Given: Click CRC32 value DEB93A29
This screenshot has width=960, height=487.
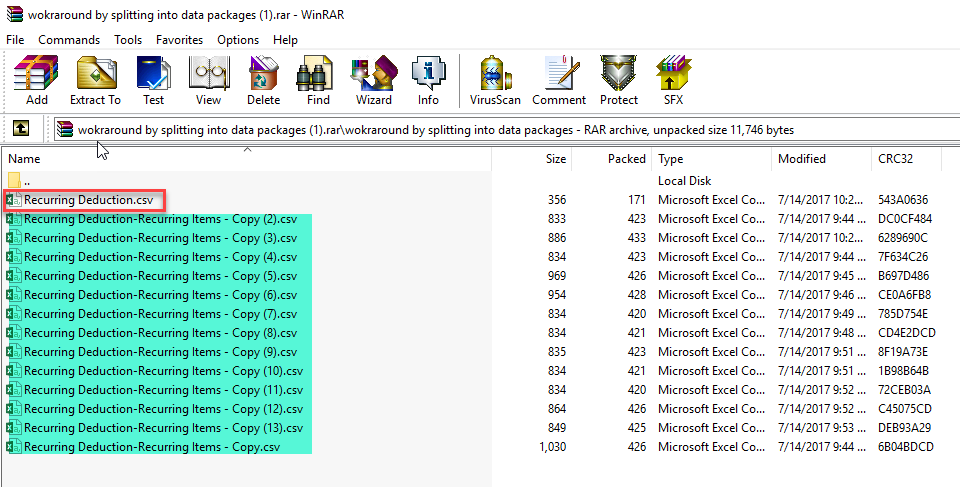Looking at the screenshot, I should (x=904, y=428).
